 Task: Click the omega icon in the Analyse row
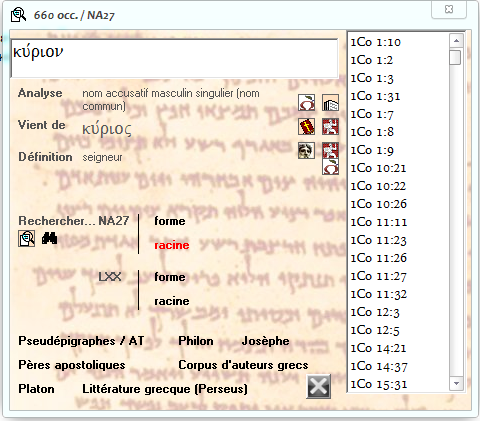306,102
